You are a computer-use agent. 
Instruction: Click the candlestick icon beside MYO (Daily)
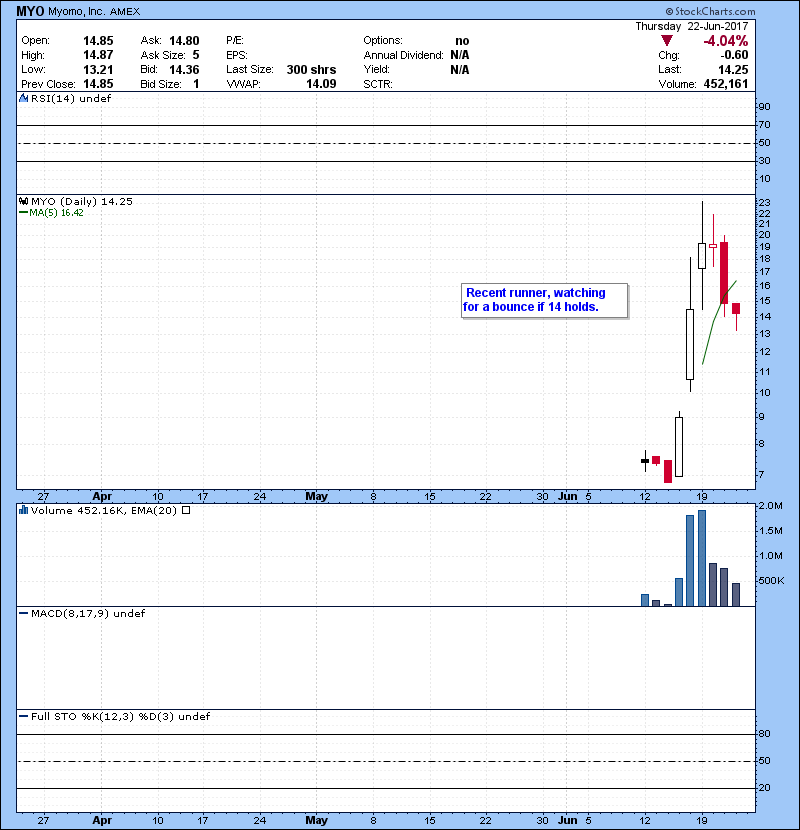pos(23,201)
